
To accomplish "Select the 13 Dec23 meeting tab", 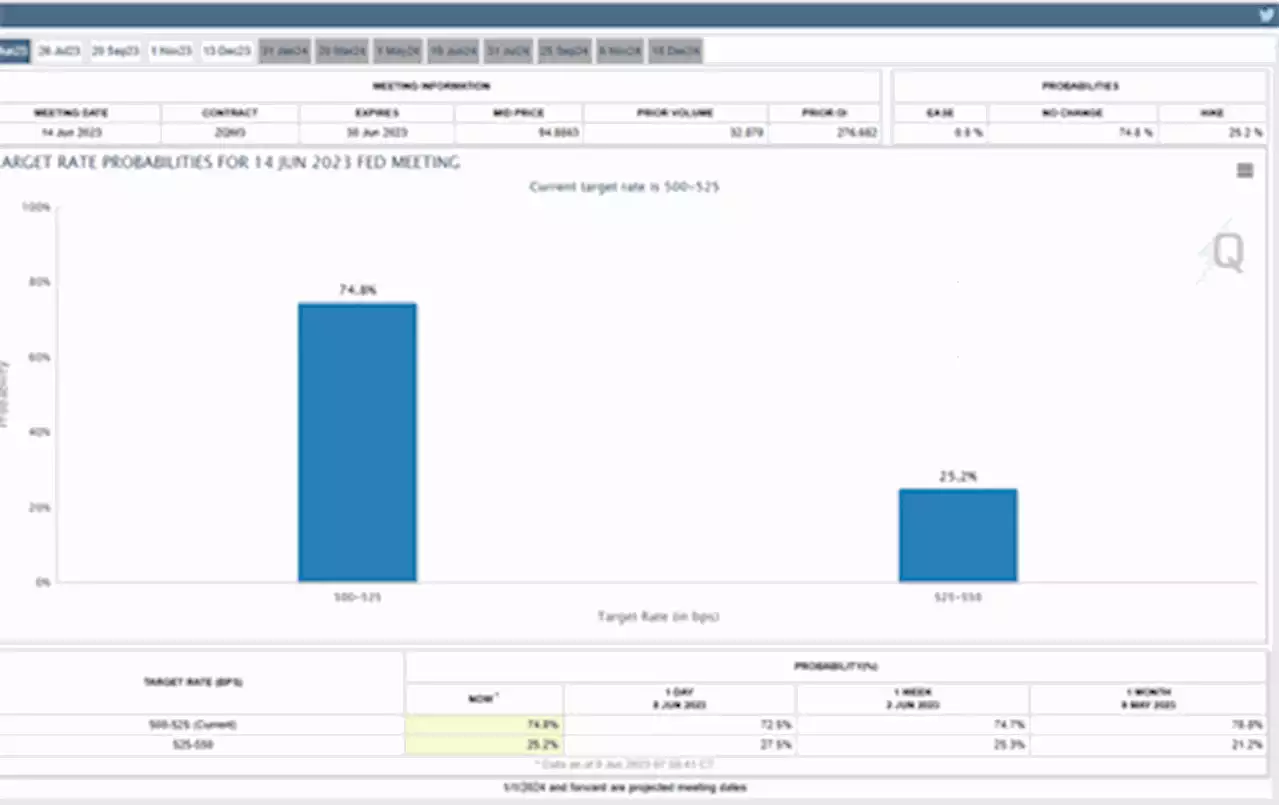I will pyautogui.click(x=227, y=51).
